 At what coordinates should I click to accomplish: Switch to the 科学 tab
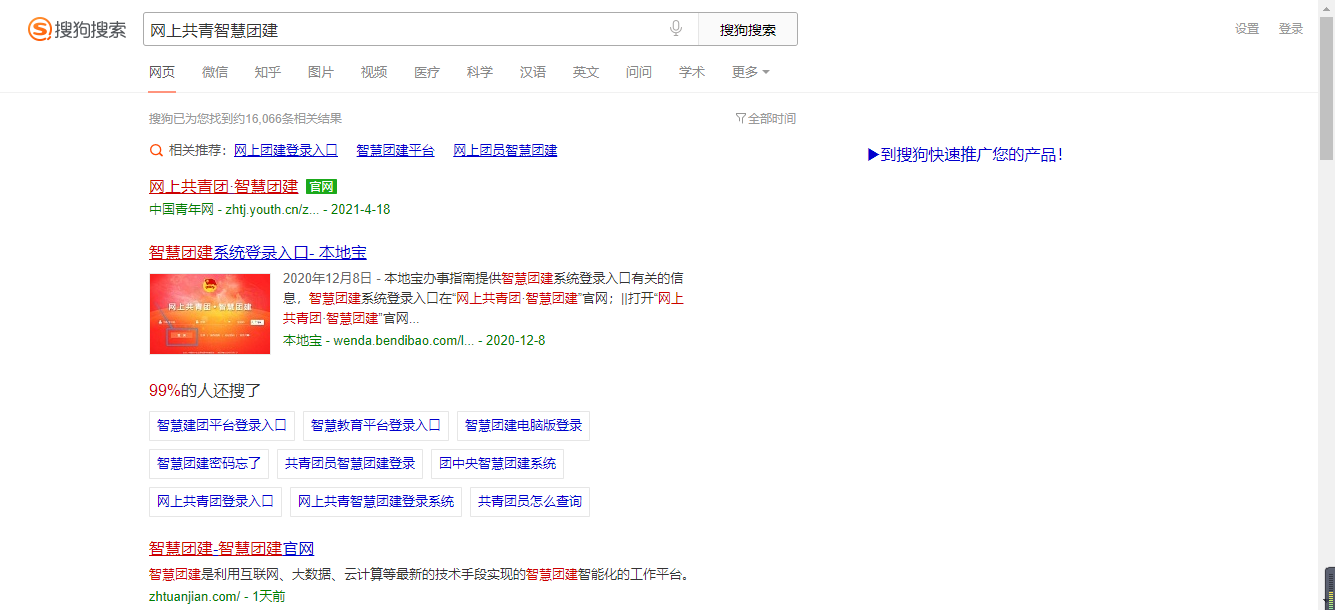(x=480, y=72)
